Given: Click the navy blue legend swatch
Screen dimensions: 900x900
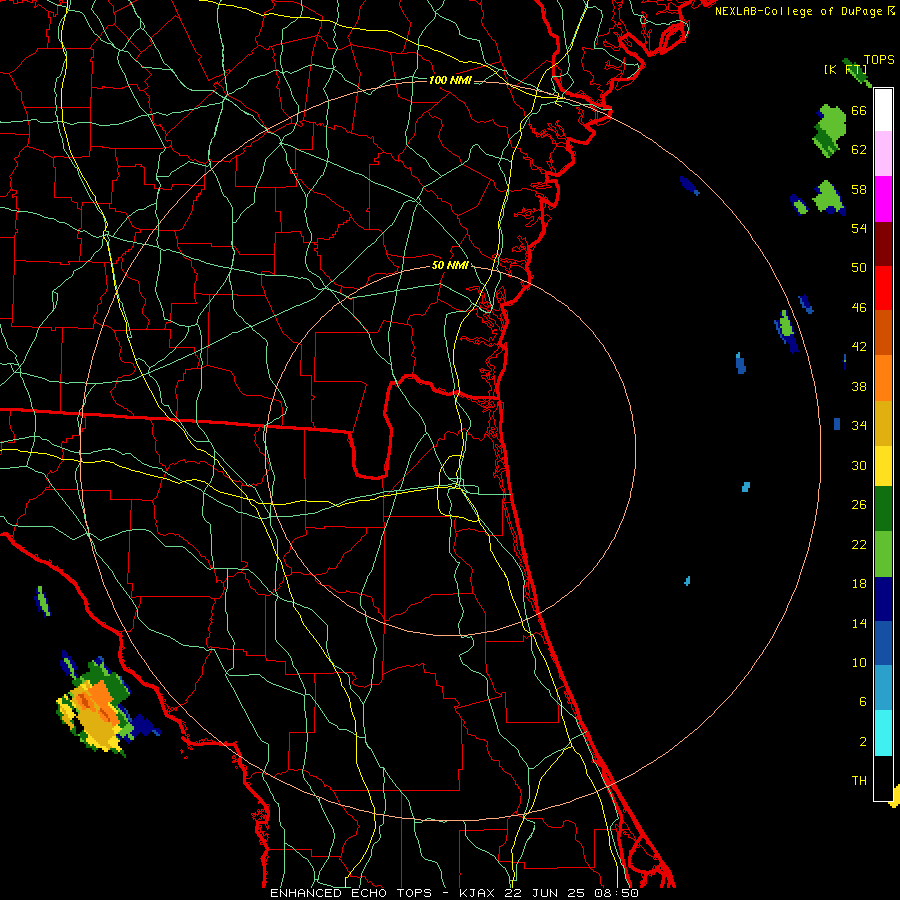Looking at the screenshot, I should [883, 599].
